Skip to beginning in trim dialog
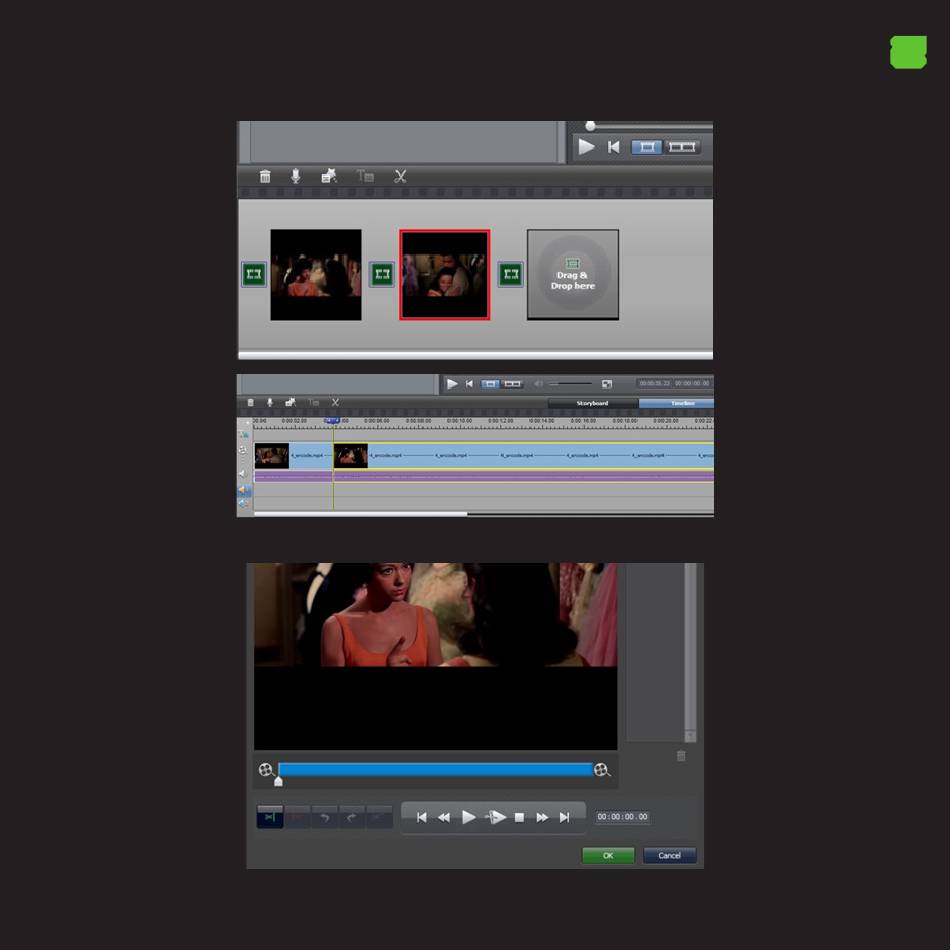The image size is (950, 950). (422, 817)
